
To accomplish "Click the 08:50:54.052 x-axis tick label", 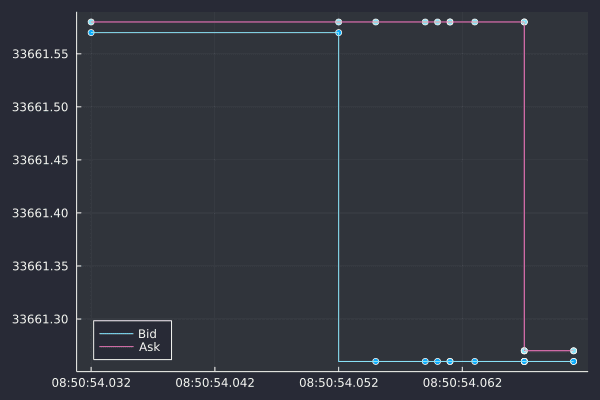I will pyautogui.click(x=339, y=382).
